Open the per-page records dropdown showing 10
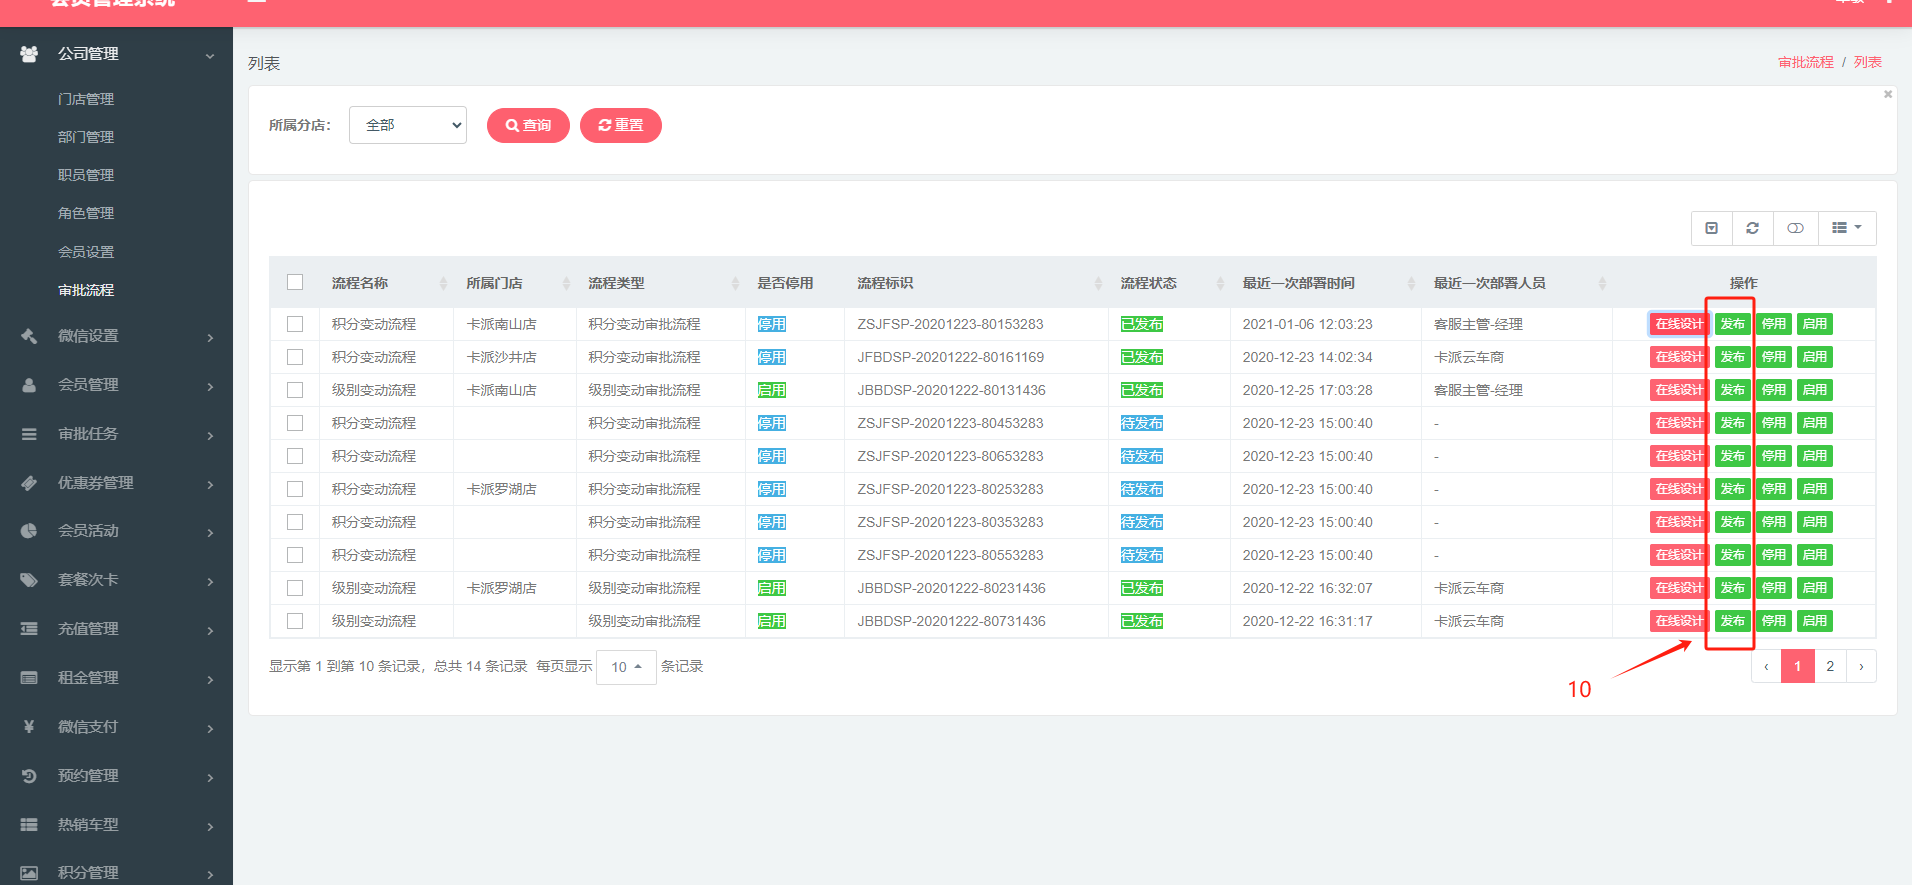1912x885 pixels. [x=626, y=667]
